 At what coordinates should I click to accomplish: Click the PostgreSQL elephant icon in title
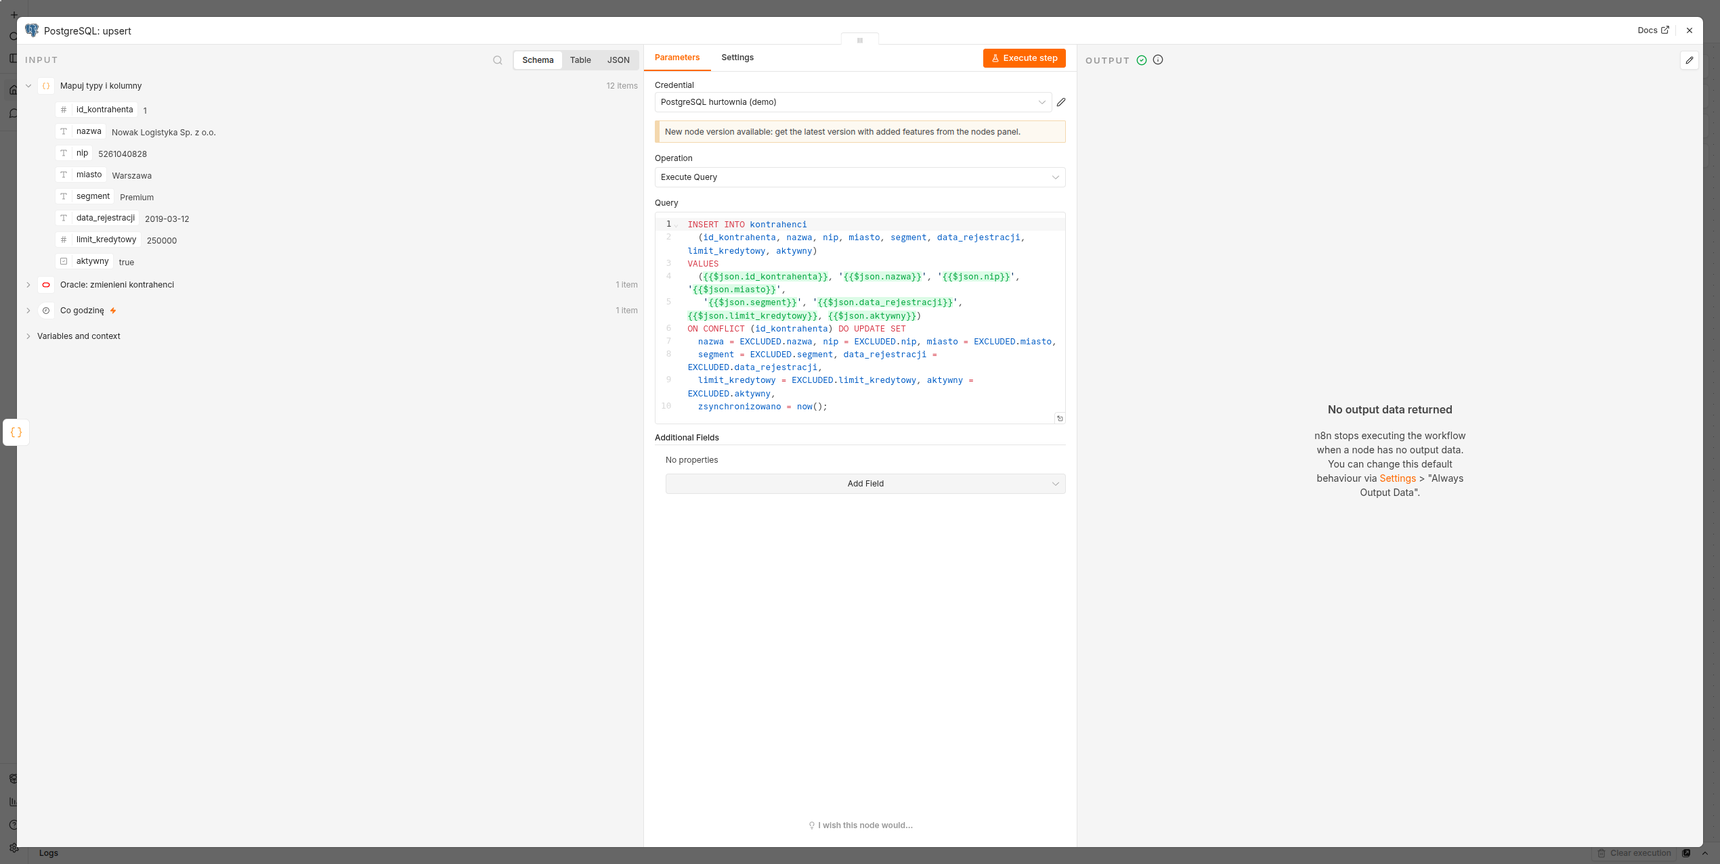coord(32,31)
